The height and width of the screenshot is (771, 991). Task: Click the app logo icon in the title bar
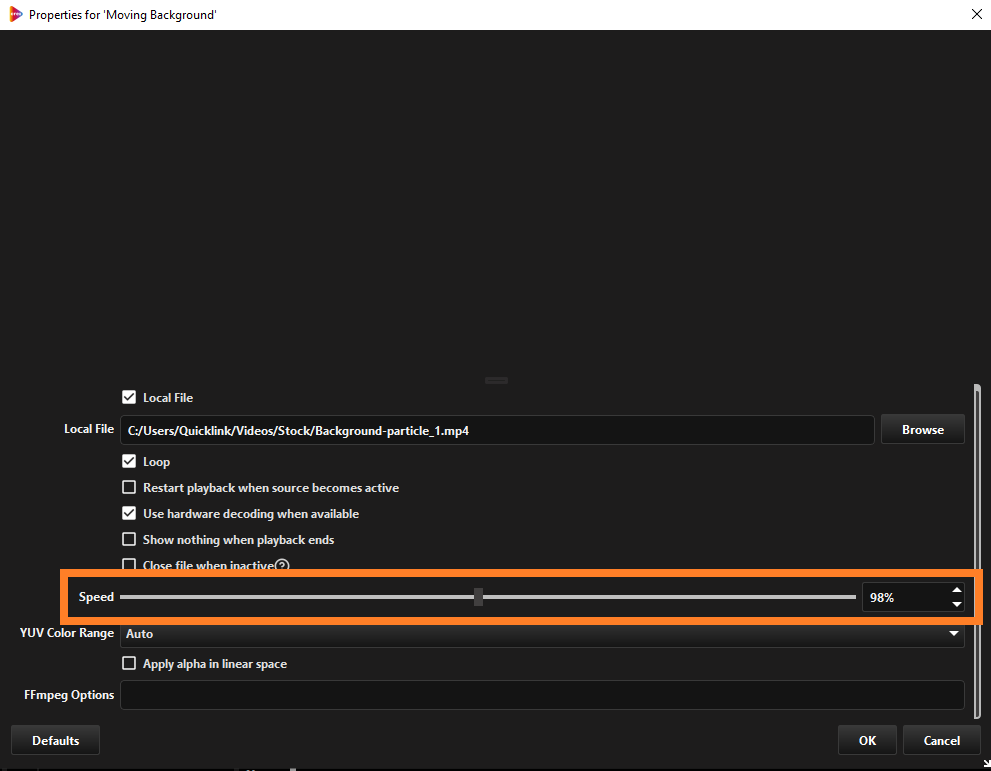point(16,14)
